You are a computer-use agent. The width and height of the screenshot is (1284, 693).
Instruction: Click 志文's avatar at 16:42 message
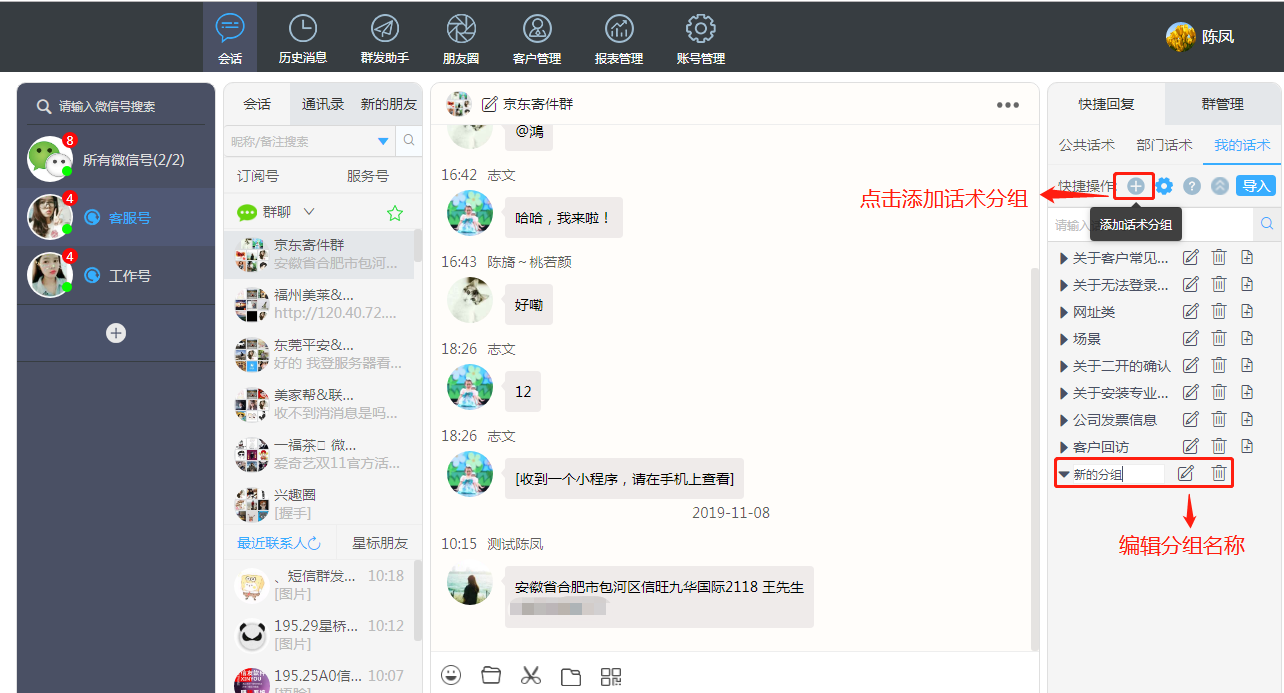[470, 213]
